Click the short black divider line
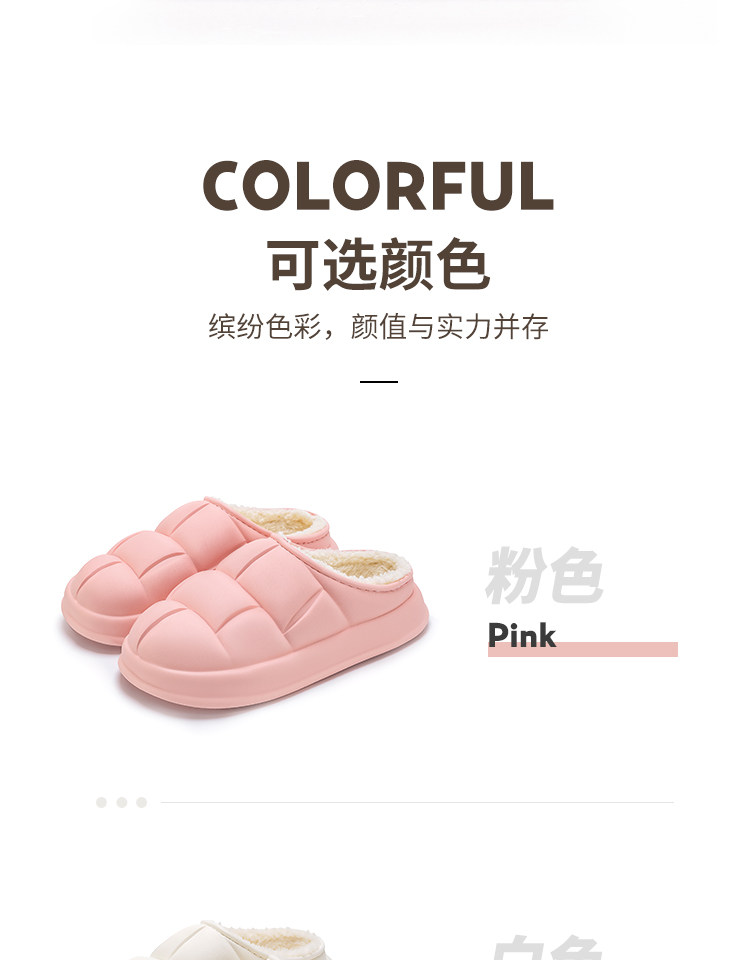Screen dimensions: 750x960 coord(378,381)
